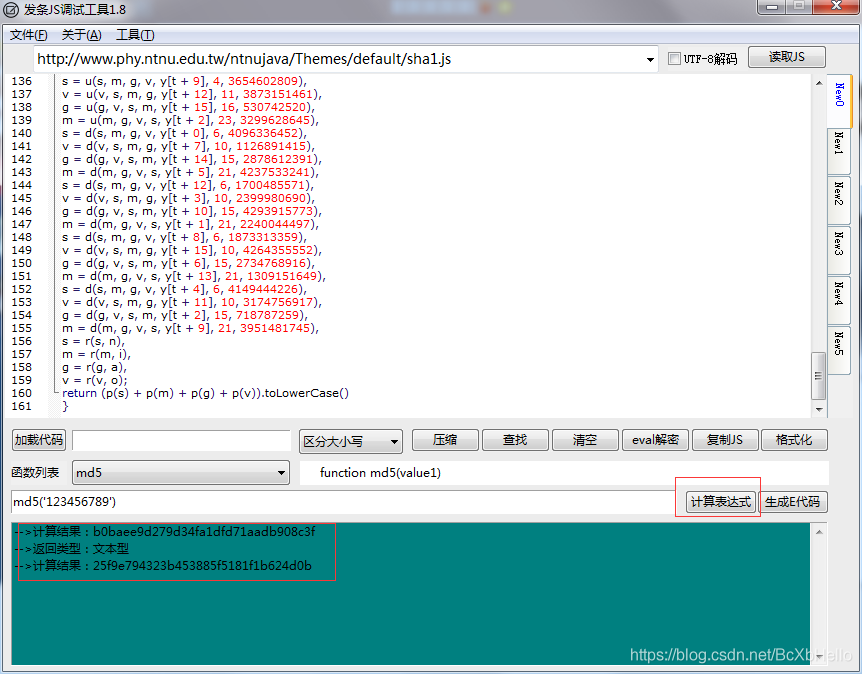Click the 压缩 button

tap(445, 440)
